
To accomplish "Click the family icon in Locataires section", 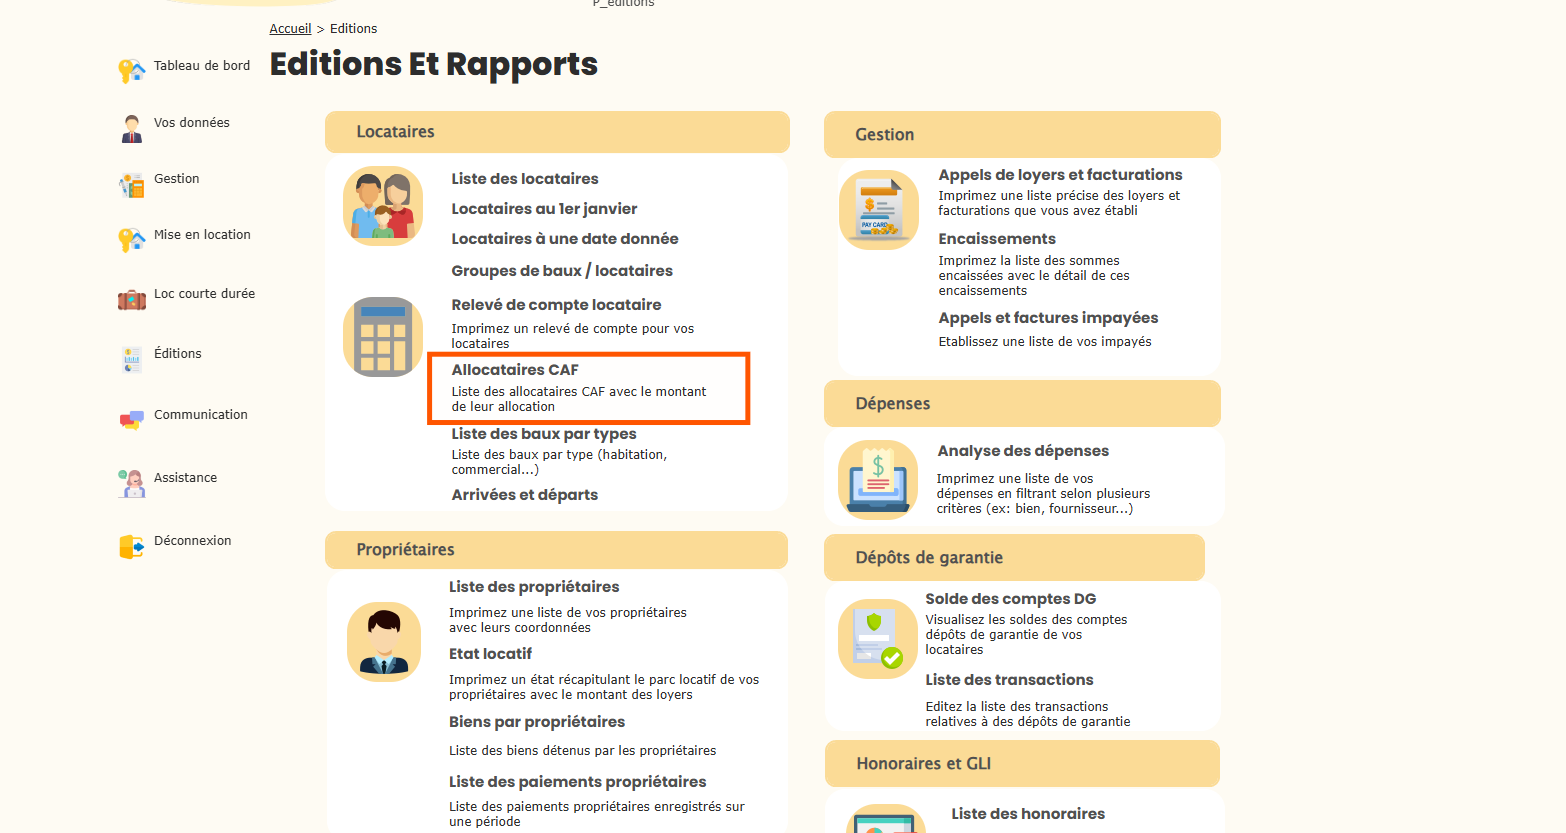I will pyautogui.click(x=383, y=206).
